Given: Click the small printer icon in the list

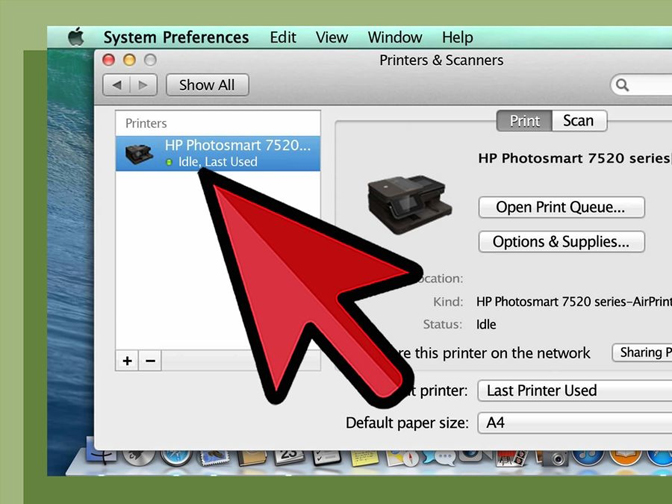Looking at the screenshot, I should [139, 153].
